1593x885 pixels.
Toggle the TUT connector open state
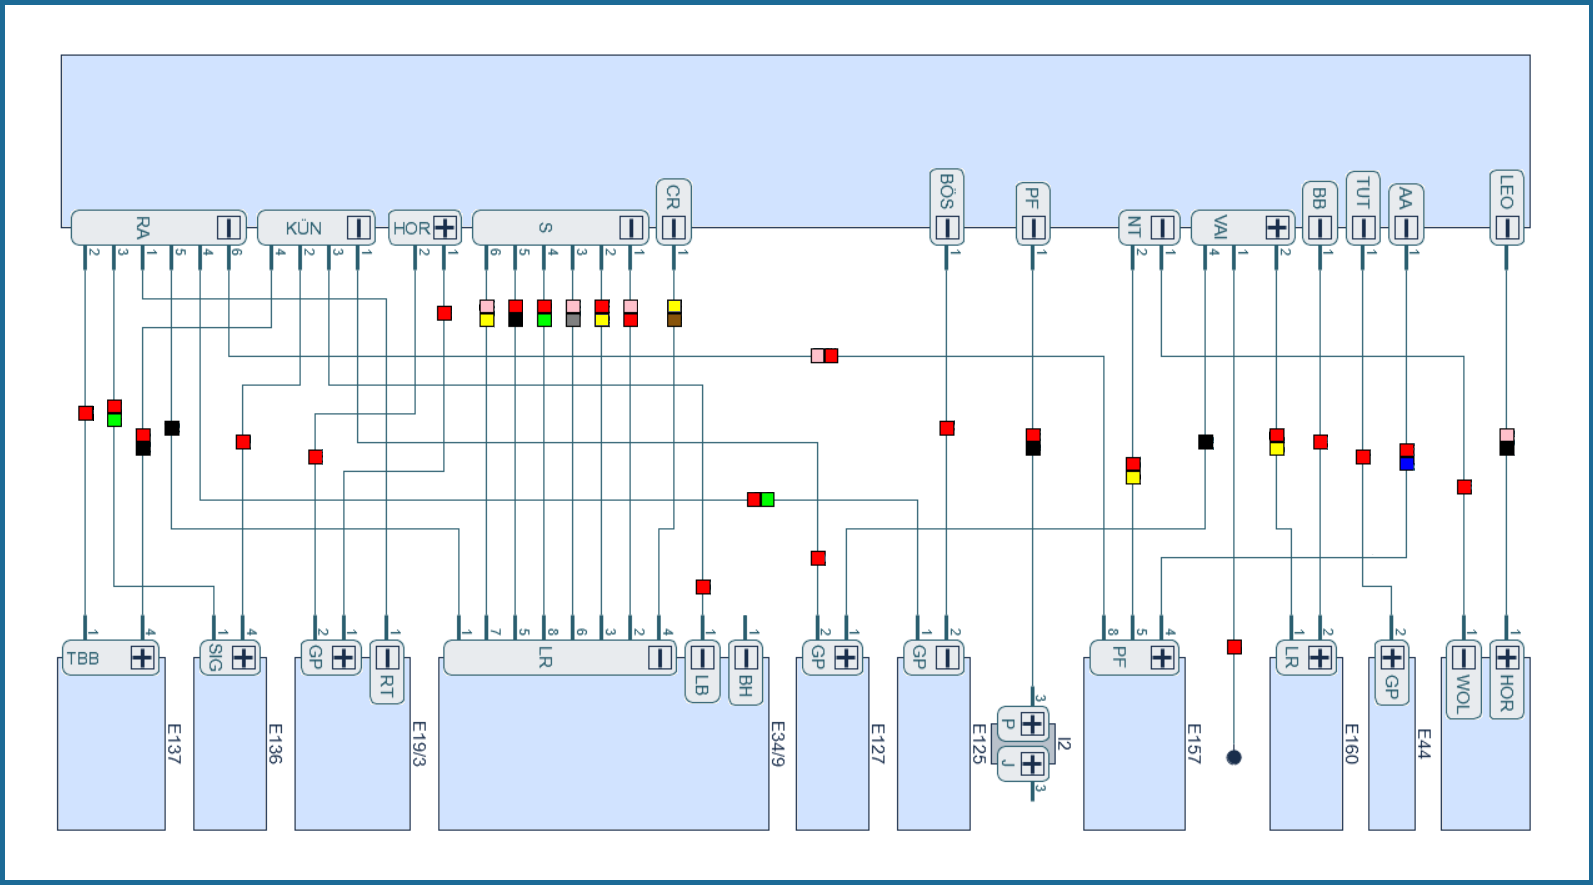pos(1362,228)
